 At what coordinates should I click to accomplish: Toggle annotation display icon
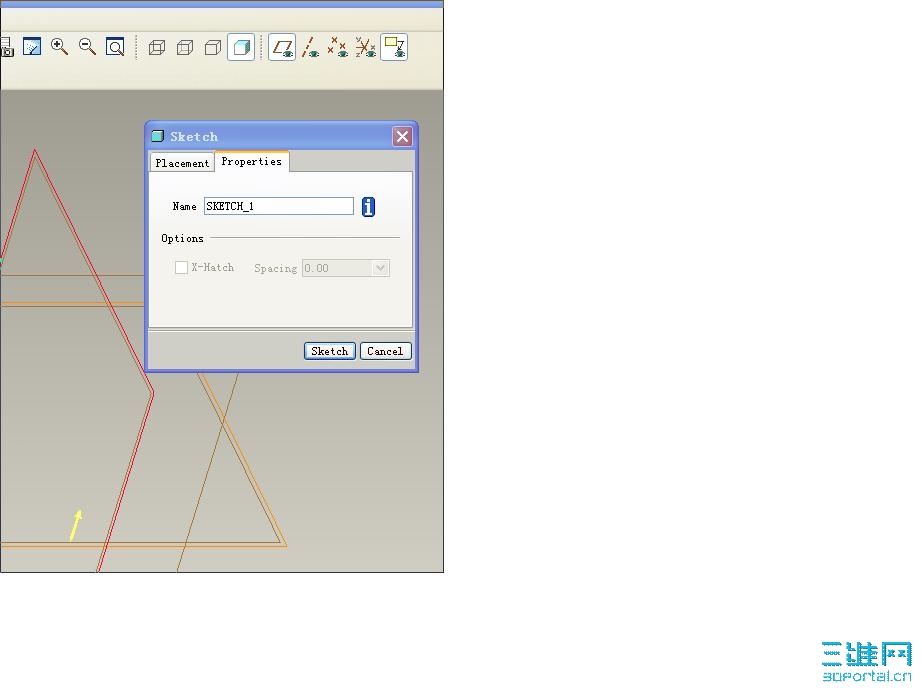(x=394, y=47)
